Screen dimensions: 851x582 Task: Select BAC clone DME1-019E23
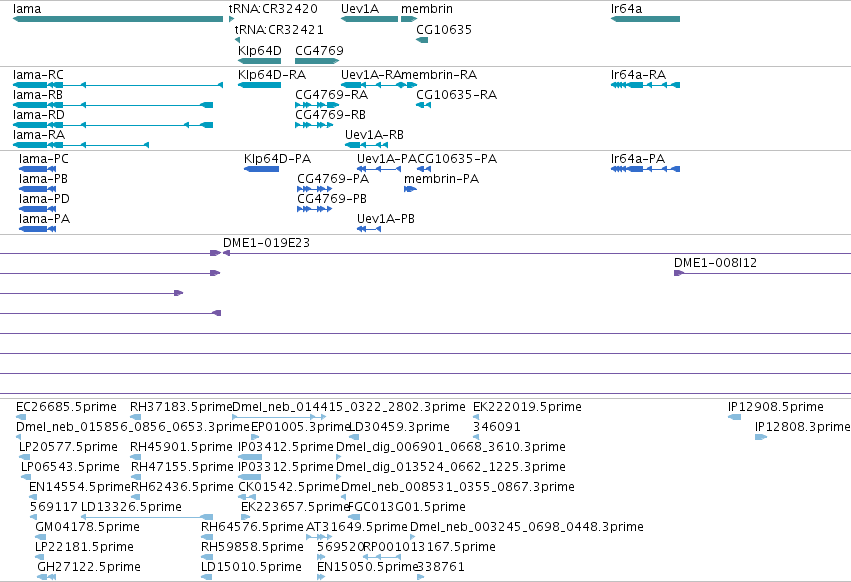266,243
